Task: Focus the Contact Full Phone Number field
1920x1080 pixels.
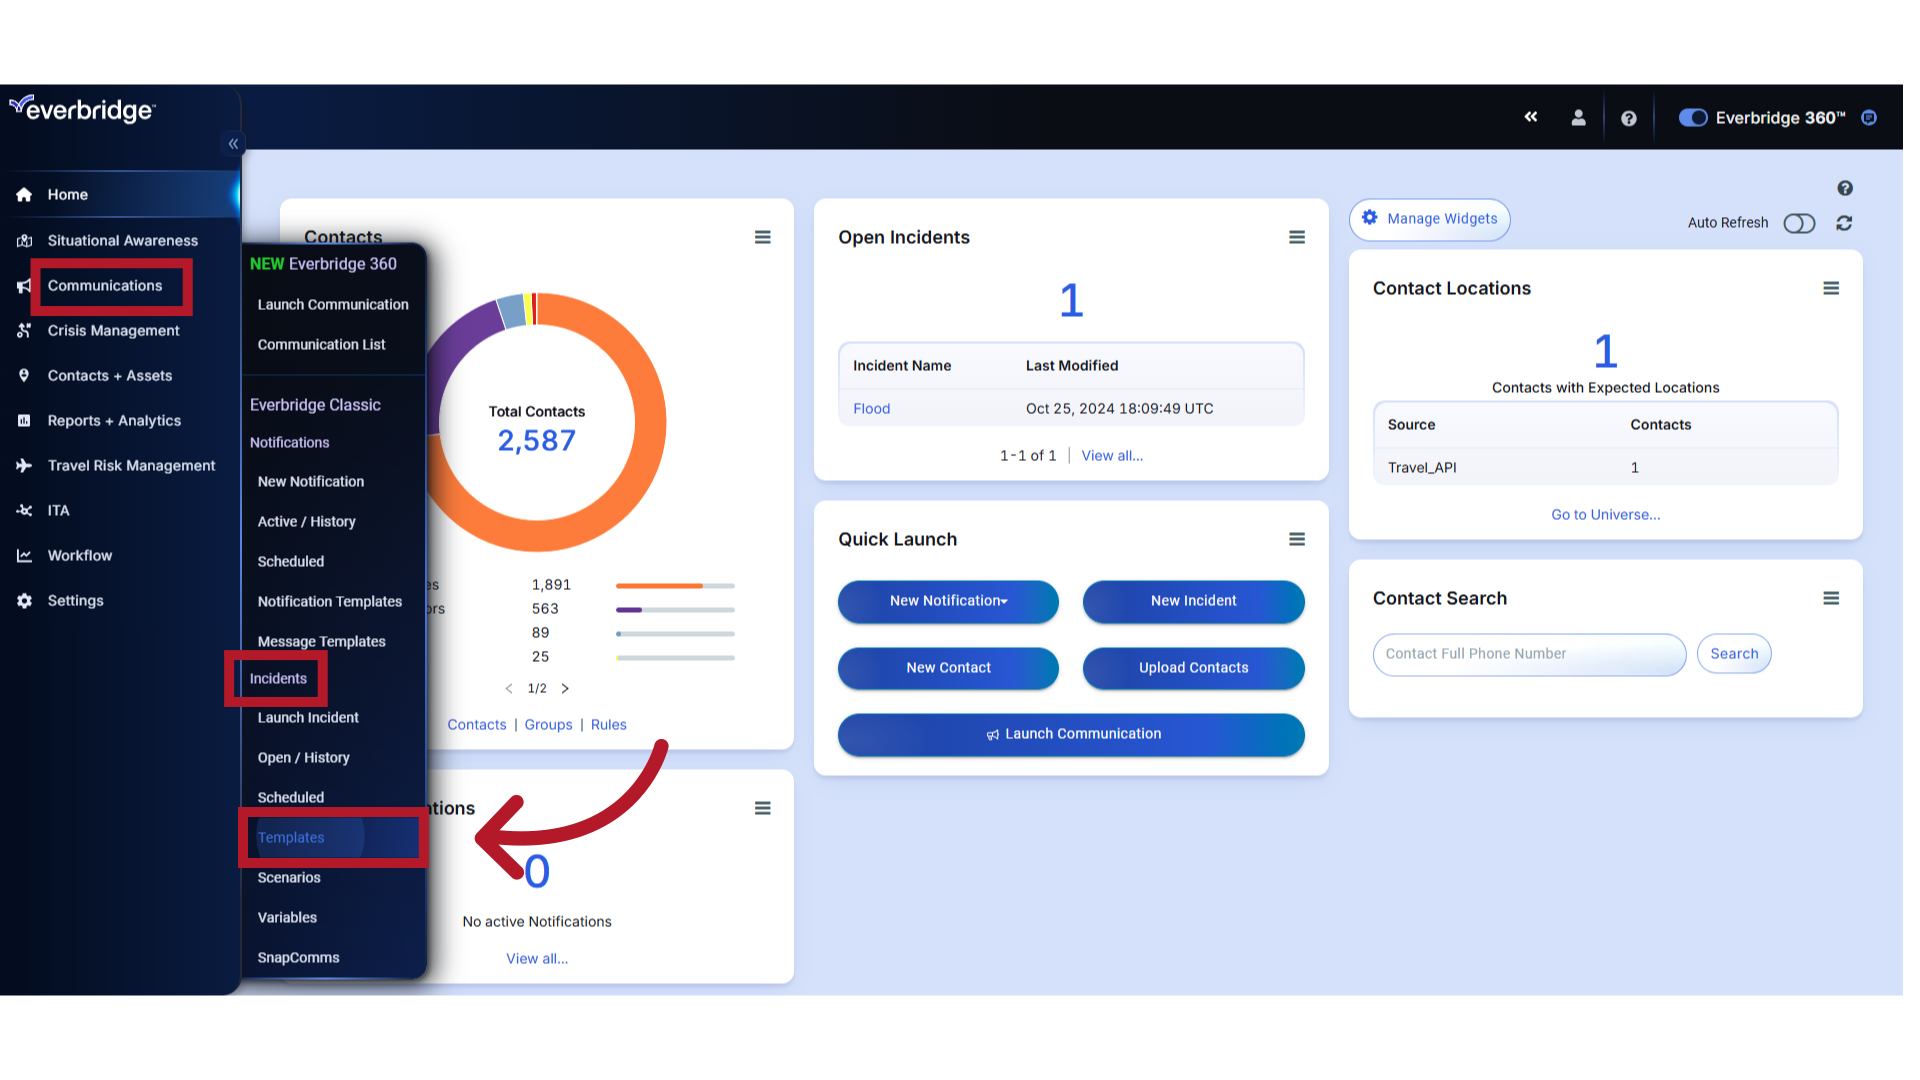Action: (x=1529, y=654)
